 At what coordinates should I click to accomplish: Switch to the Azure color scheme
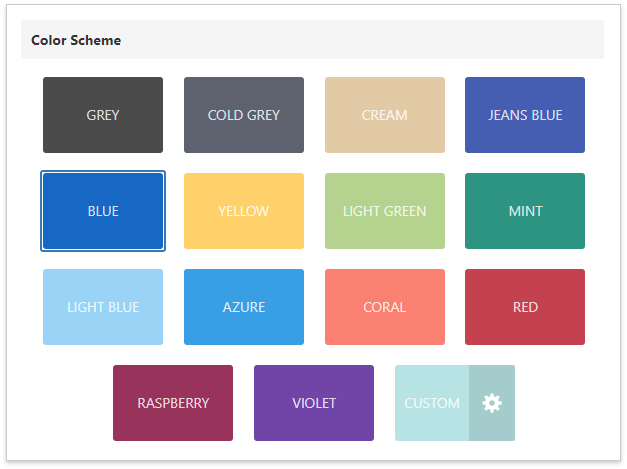(x=244, y=307)
